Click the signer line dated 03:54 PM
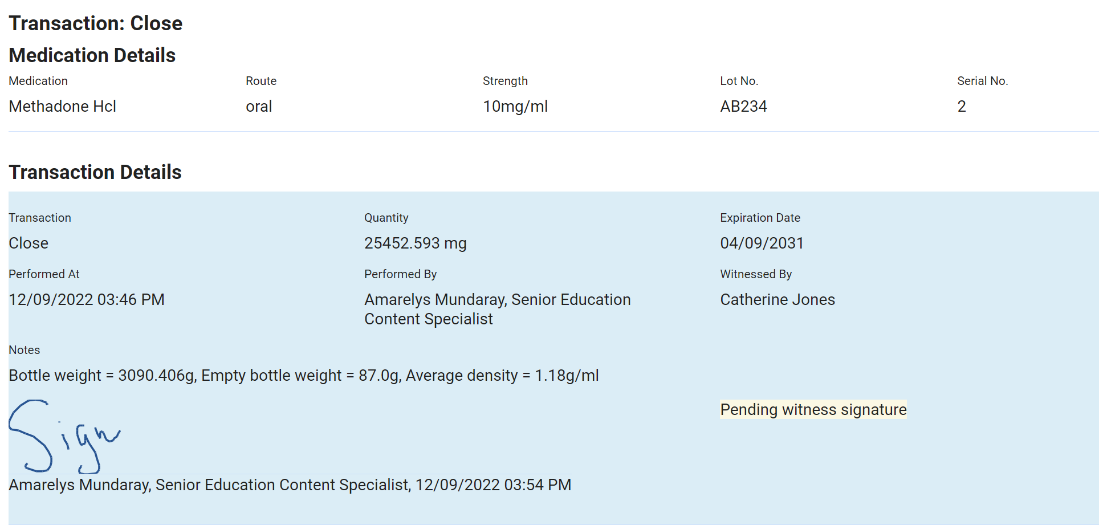 coord(290,485)
